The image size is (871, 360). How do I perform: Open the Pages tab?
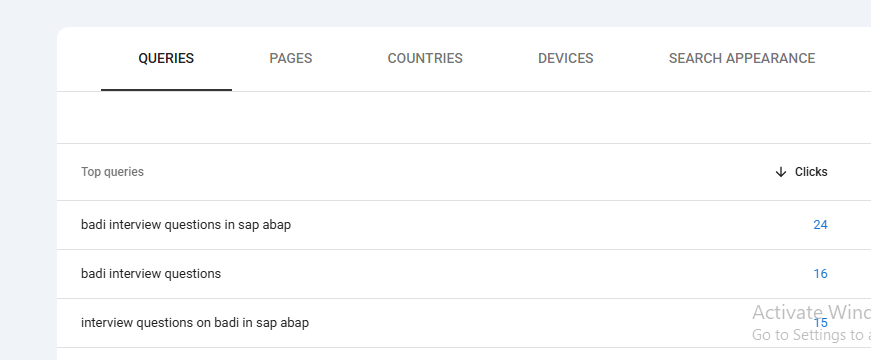pos(291,58)
